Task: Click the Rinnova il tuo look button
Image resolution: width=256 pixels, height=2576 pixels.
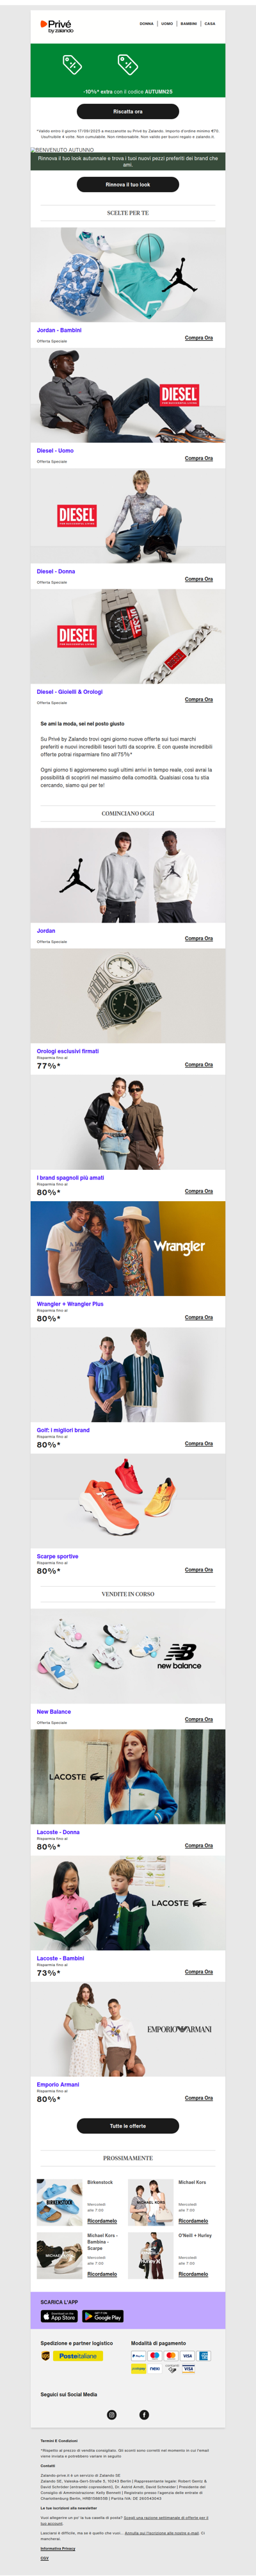Action: [x=128, y=184]
